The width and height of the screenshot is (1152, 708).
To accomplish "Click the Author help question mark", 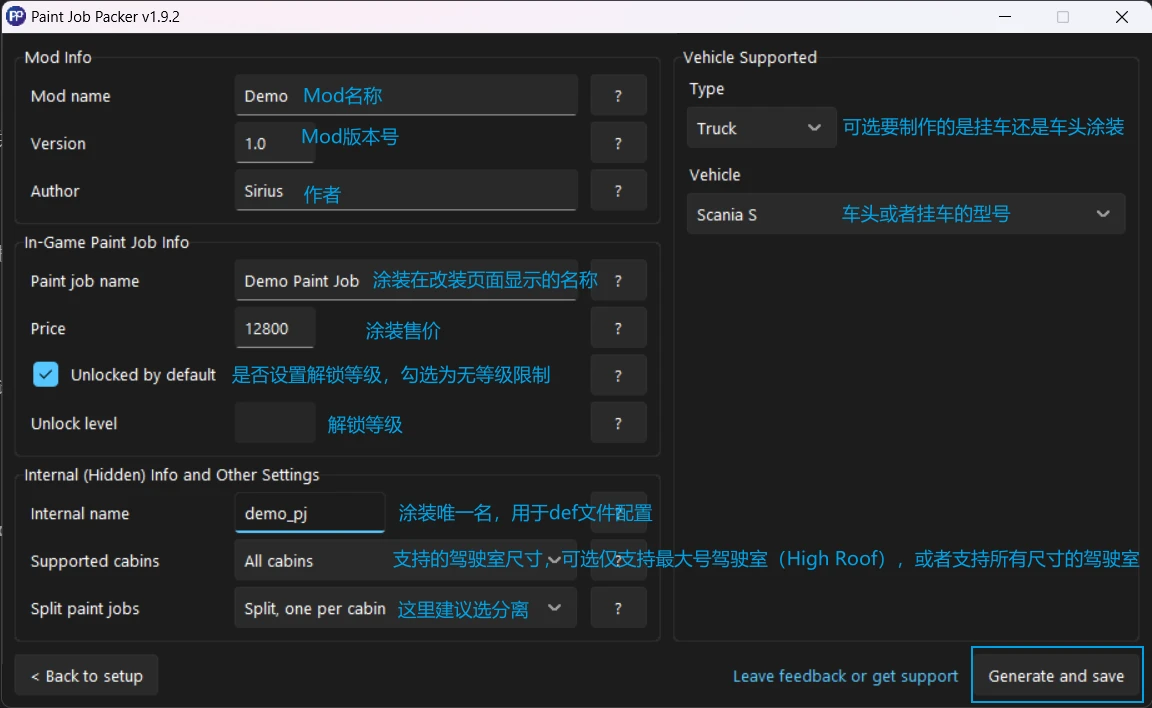I will coord(618,191).
